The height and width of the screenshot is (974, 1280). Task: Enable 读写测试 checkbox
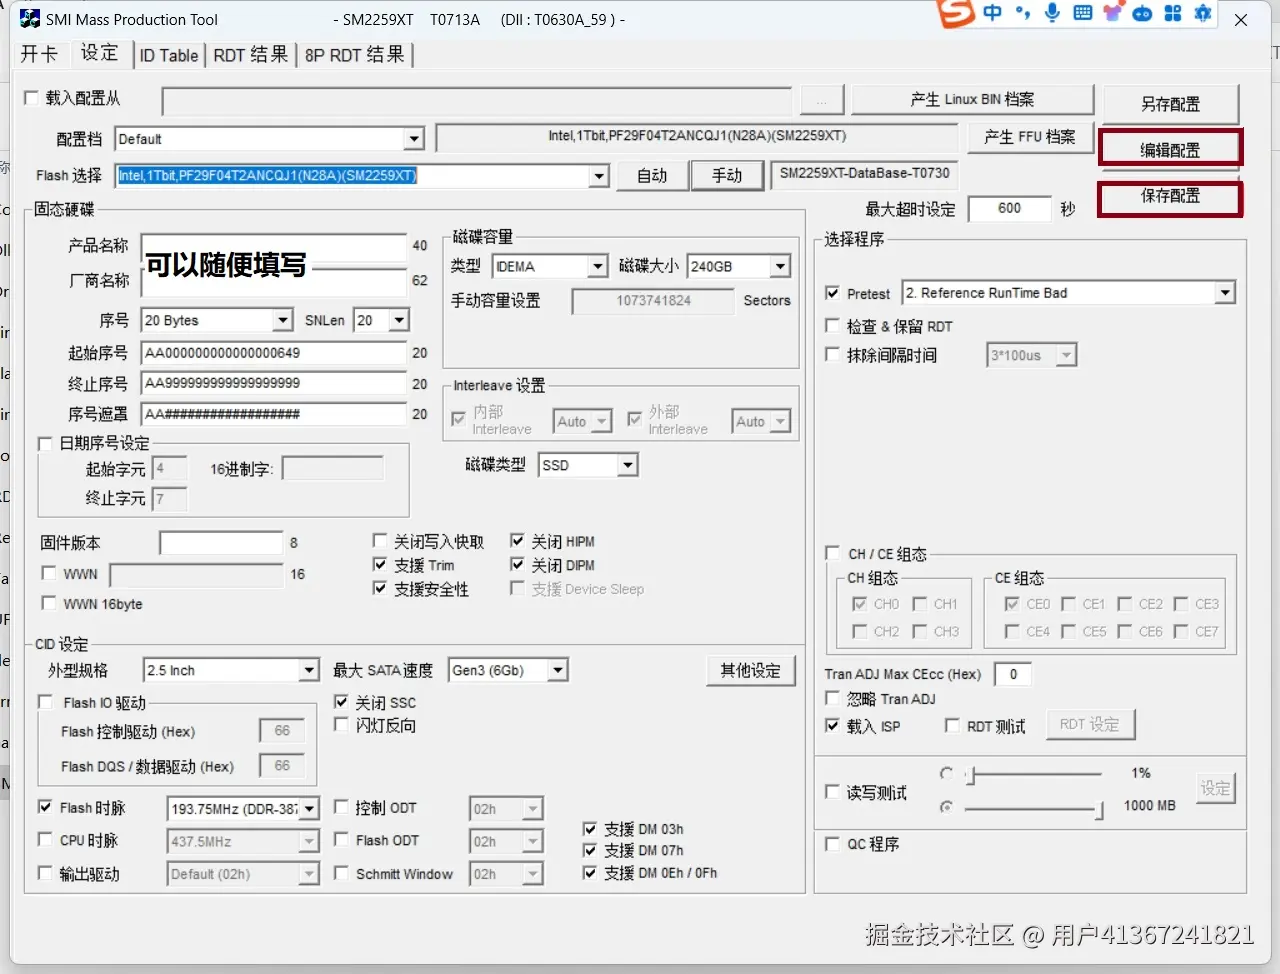[832, 792]
